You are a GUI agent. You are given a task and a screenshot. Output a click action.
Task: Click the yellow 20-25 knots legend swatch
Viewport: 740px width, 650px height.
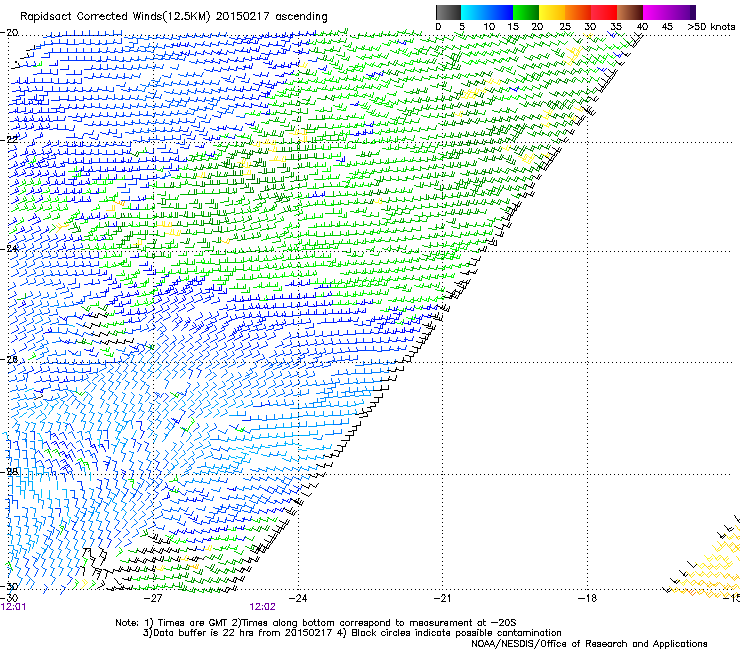pos(552,12)
